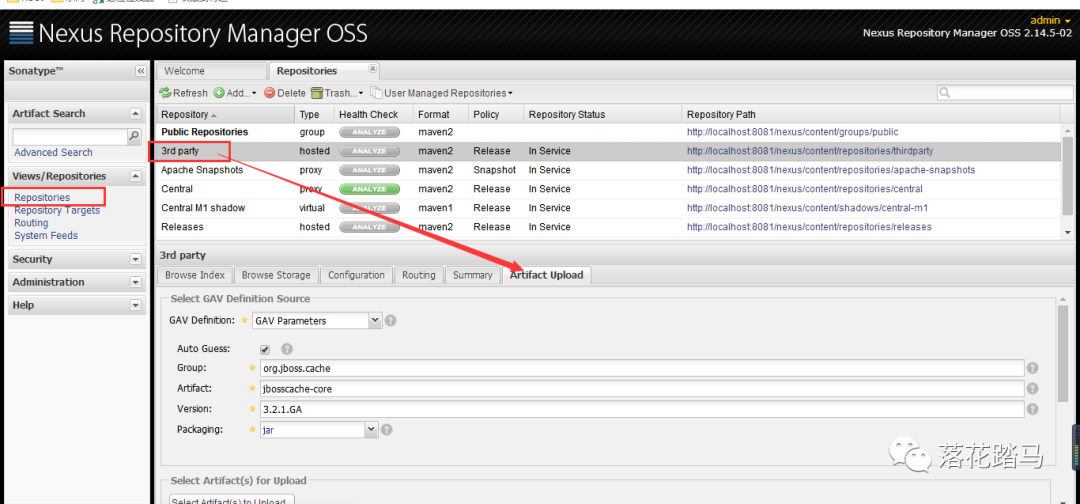1080x504 pixels.
Task: Click the Artifact Search input field
Action: coord(70,136)
